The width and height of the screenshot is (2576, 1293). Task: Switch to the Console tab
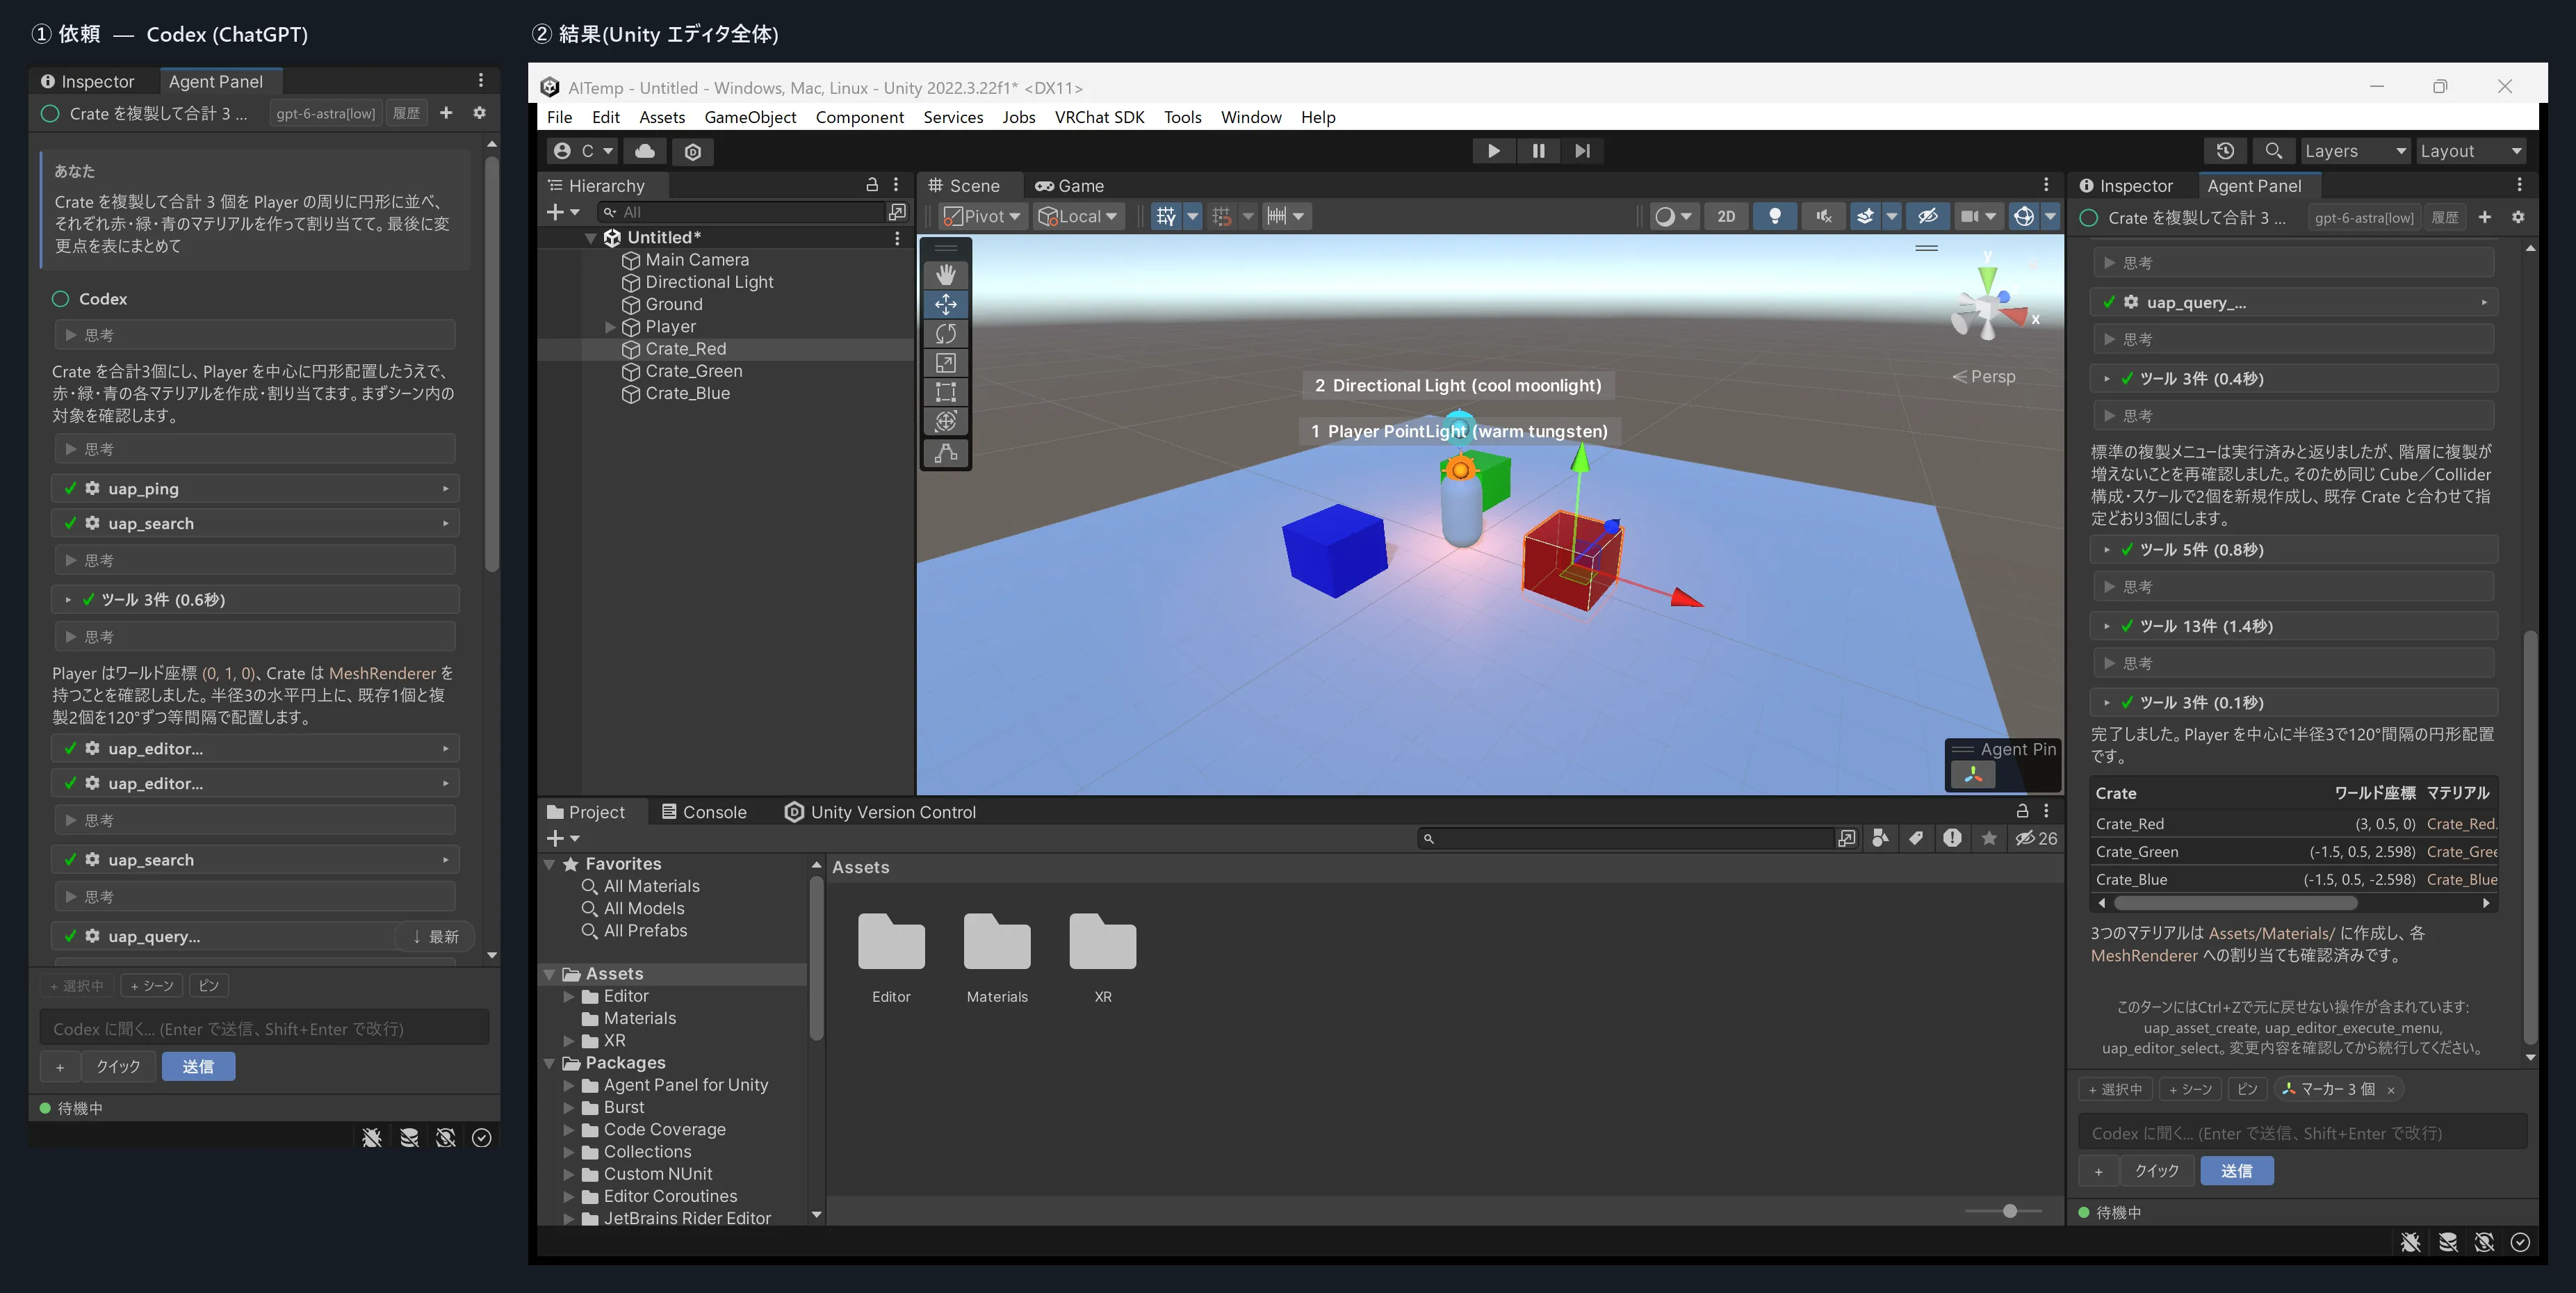tap(704, 812)
